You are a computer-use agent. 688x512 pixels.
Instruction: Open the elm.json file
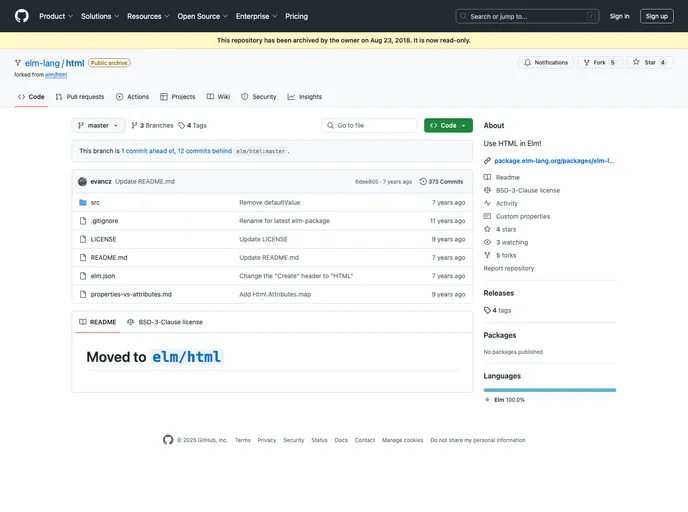click(x=103, y=276)
